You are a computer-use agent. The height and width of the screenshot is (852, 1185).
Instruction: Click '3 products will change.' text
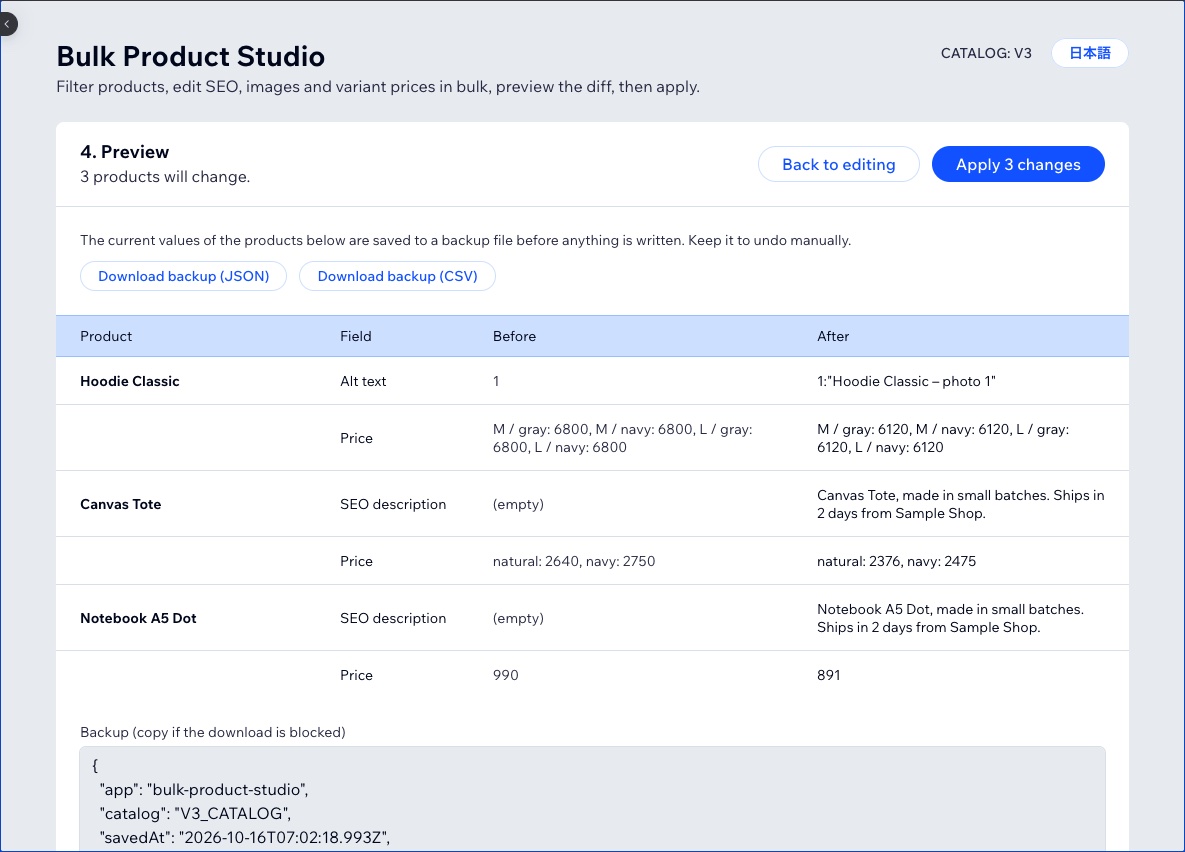165,177
